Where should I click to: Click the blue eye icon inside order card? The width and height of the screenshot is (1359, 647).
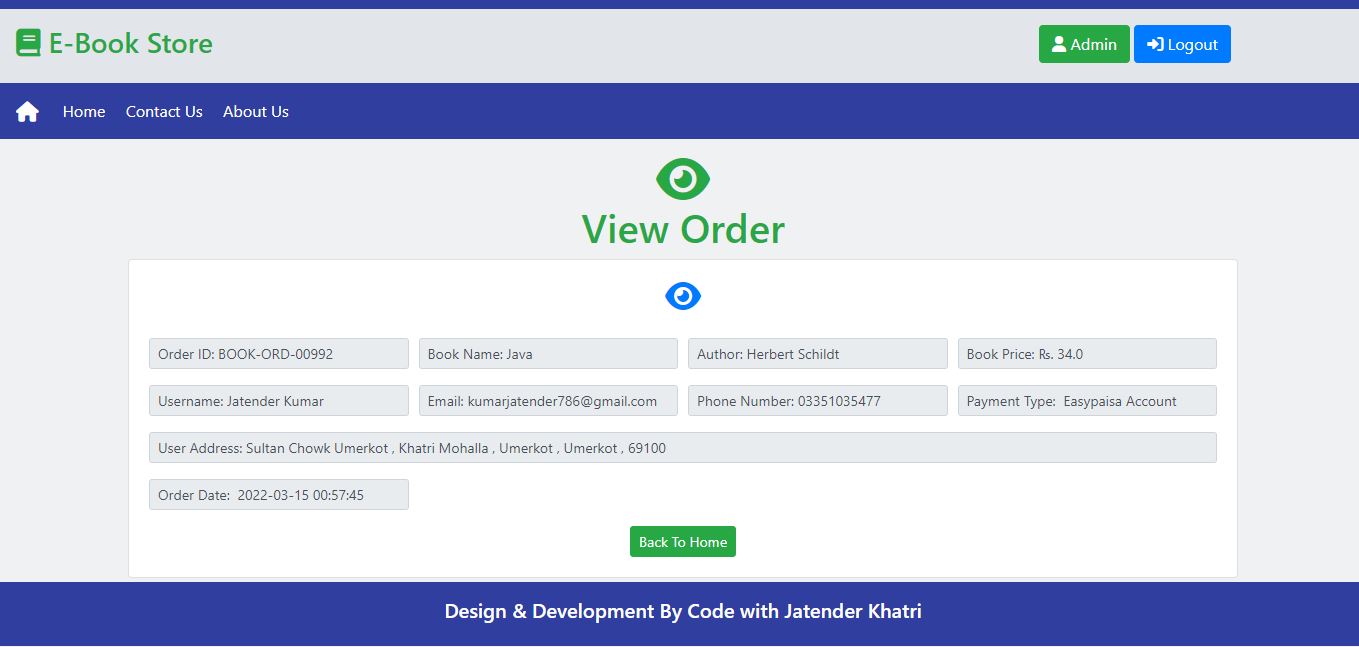click(683, 296)
